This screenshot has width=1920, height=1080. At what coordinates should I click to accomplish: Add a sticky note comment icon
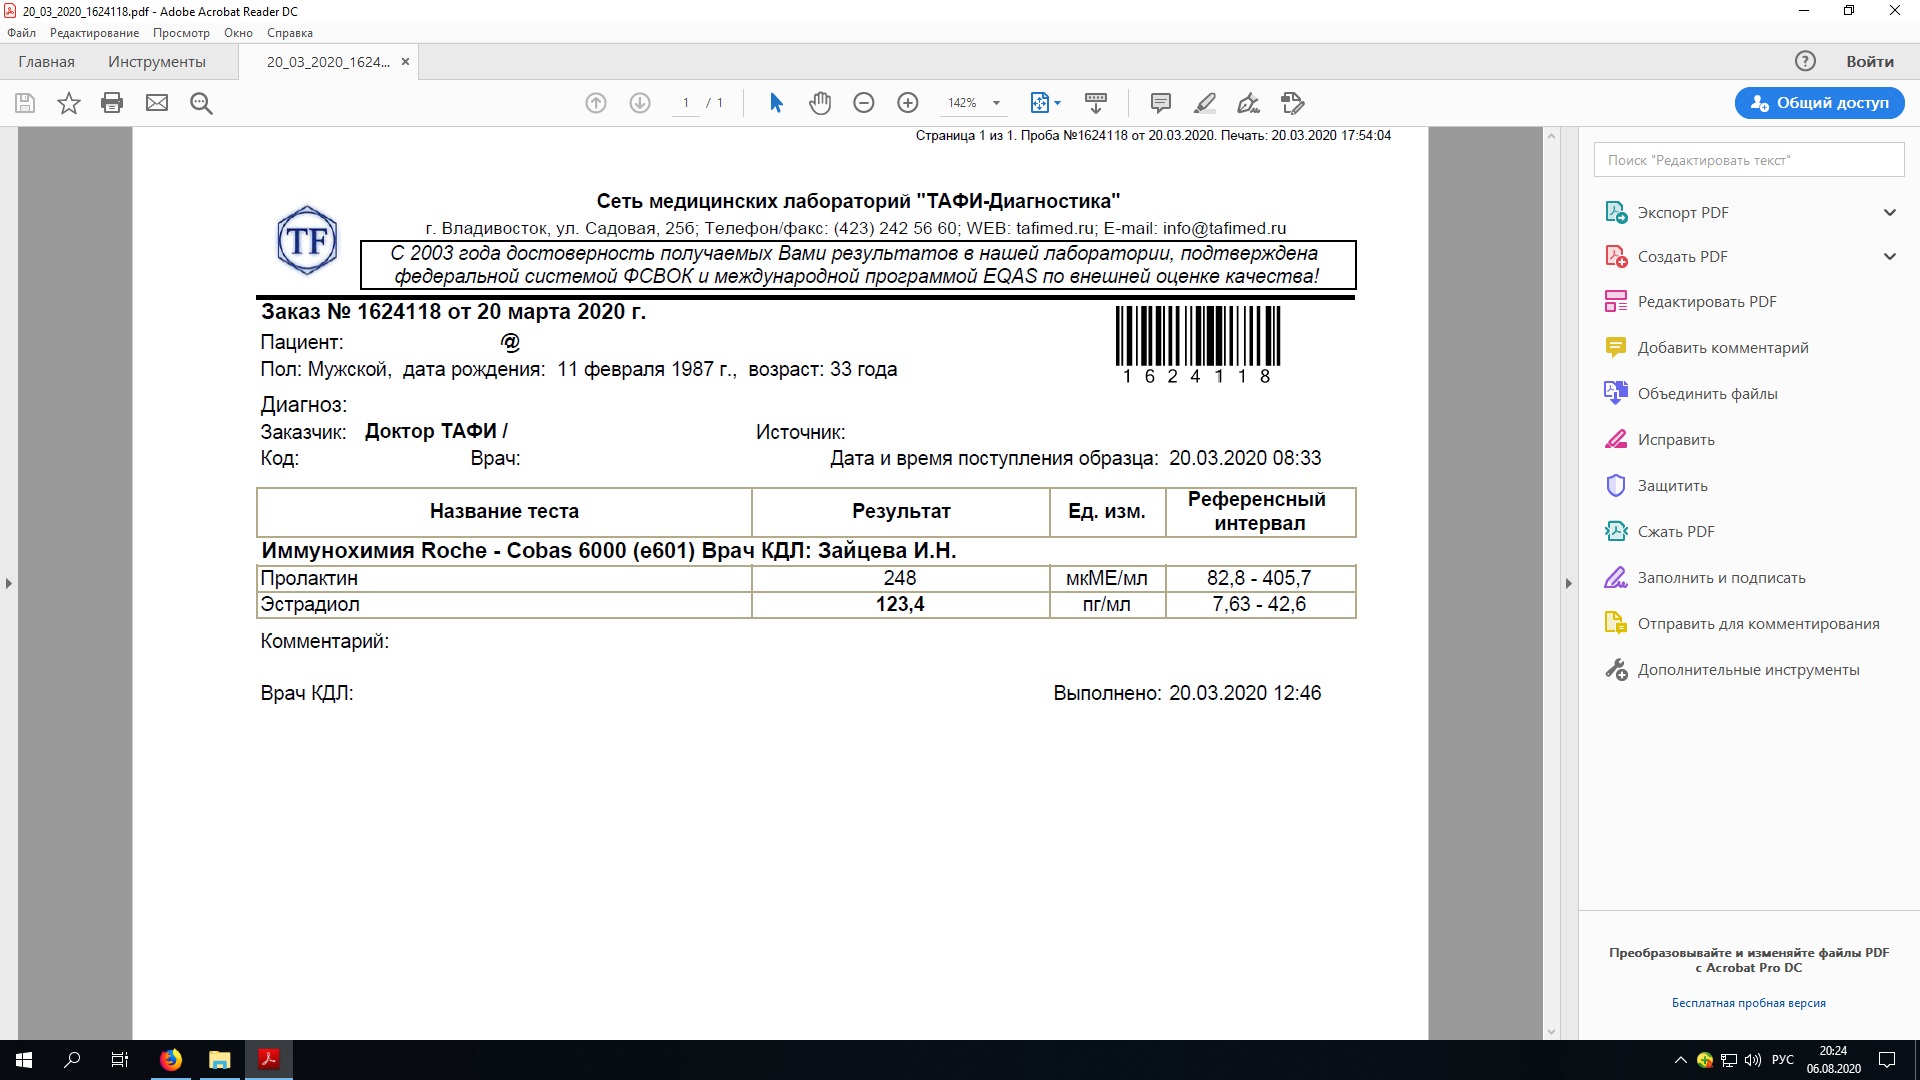point(1161,103)
